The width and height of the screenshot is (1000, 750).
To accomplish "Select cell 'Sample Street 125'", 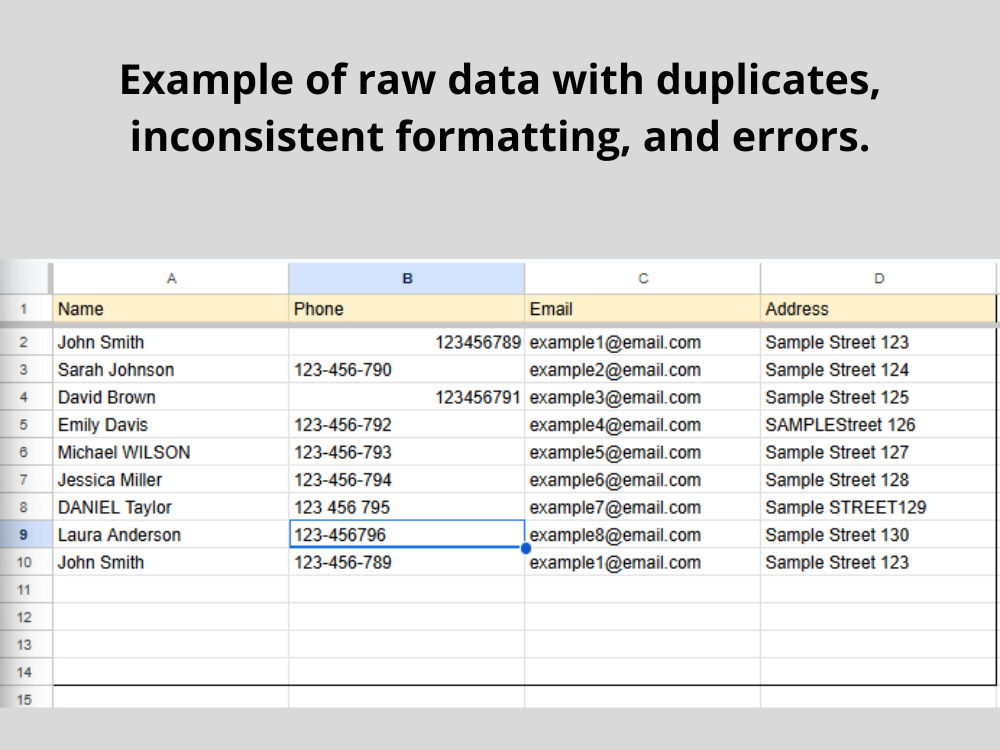I will (x=878, y=397).
